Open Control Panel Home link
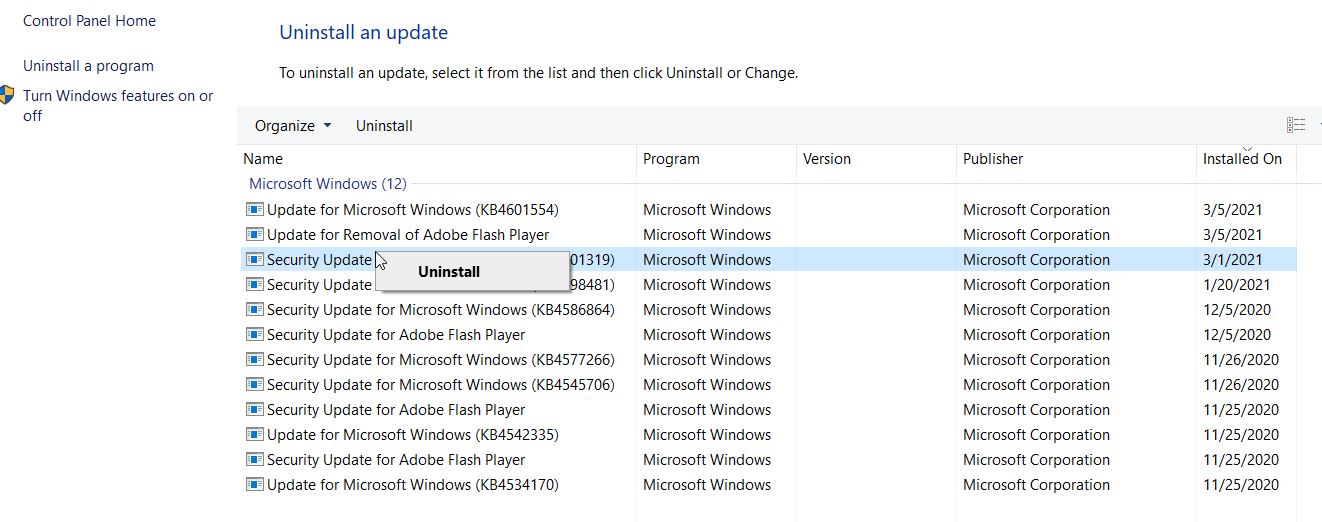The width and height of the screenshot is (1322, 522). coord(89,21)
